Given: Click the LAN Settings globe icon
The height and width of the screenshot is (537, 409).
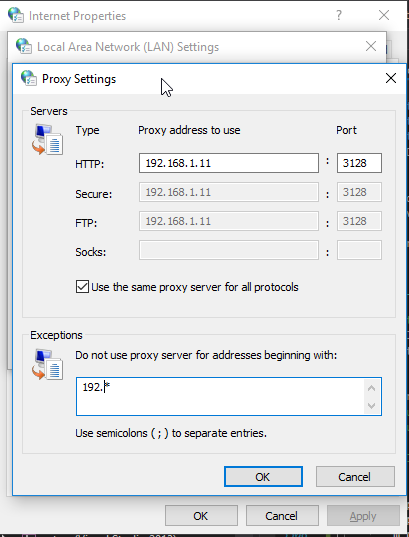Looking at the screenshot, I should 24,46.
